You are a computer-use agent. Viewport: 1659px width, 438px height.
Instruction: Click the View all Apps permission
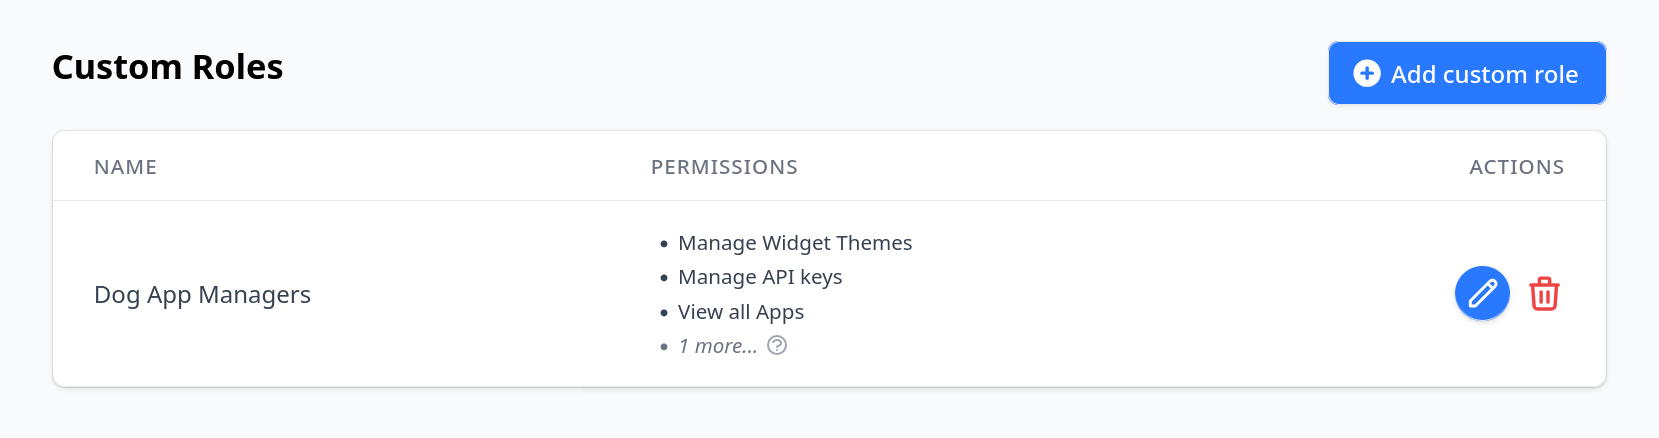pos(741,312)
